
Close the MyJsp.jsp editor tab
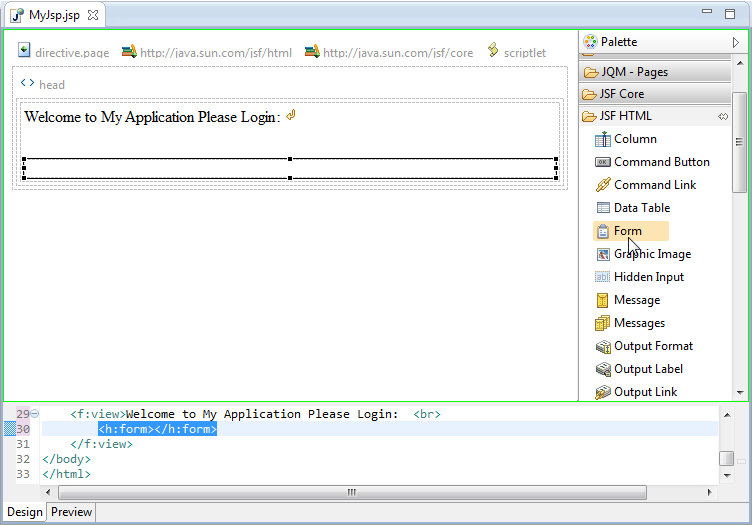click(x=93, y=16)
